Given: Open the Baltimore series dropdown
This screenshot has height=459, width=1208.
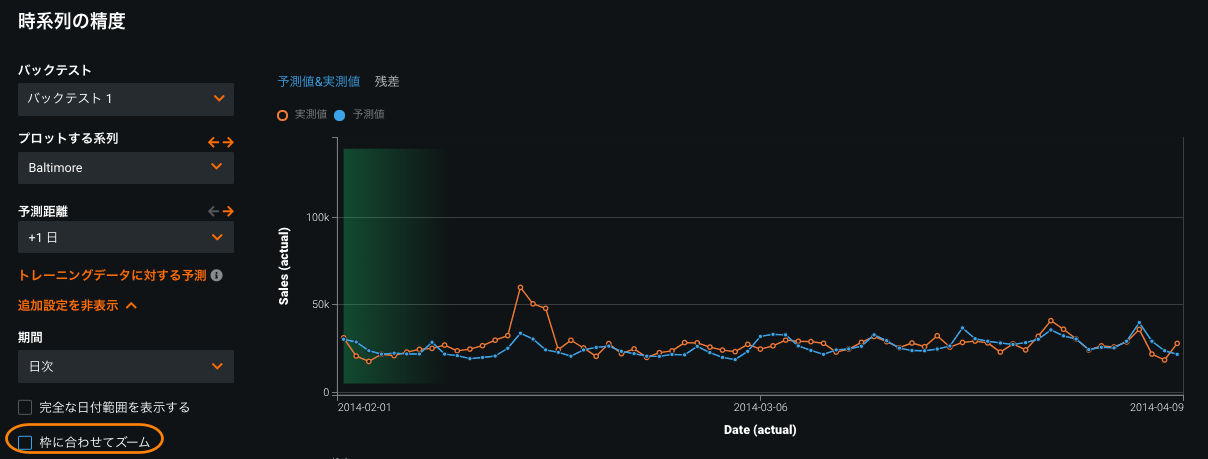Looking at the screenshot, I should (x=126, y=168).
